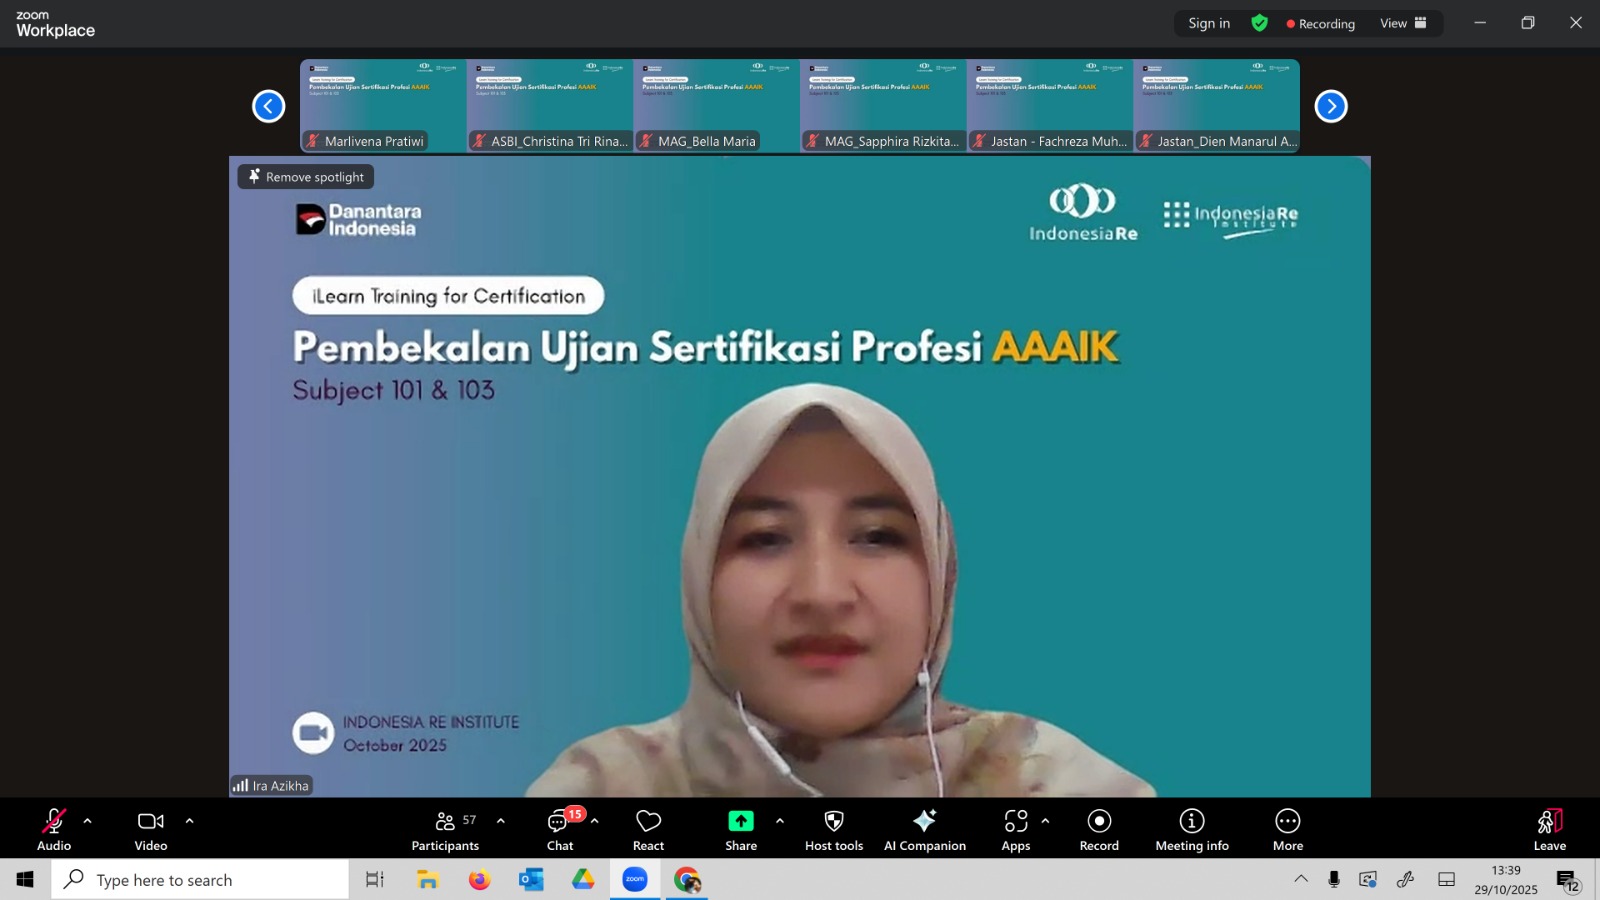Click the Sign in button
The width and height of the screenshot is (1600, 900).
(x=1208, y=23)
